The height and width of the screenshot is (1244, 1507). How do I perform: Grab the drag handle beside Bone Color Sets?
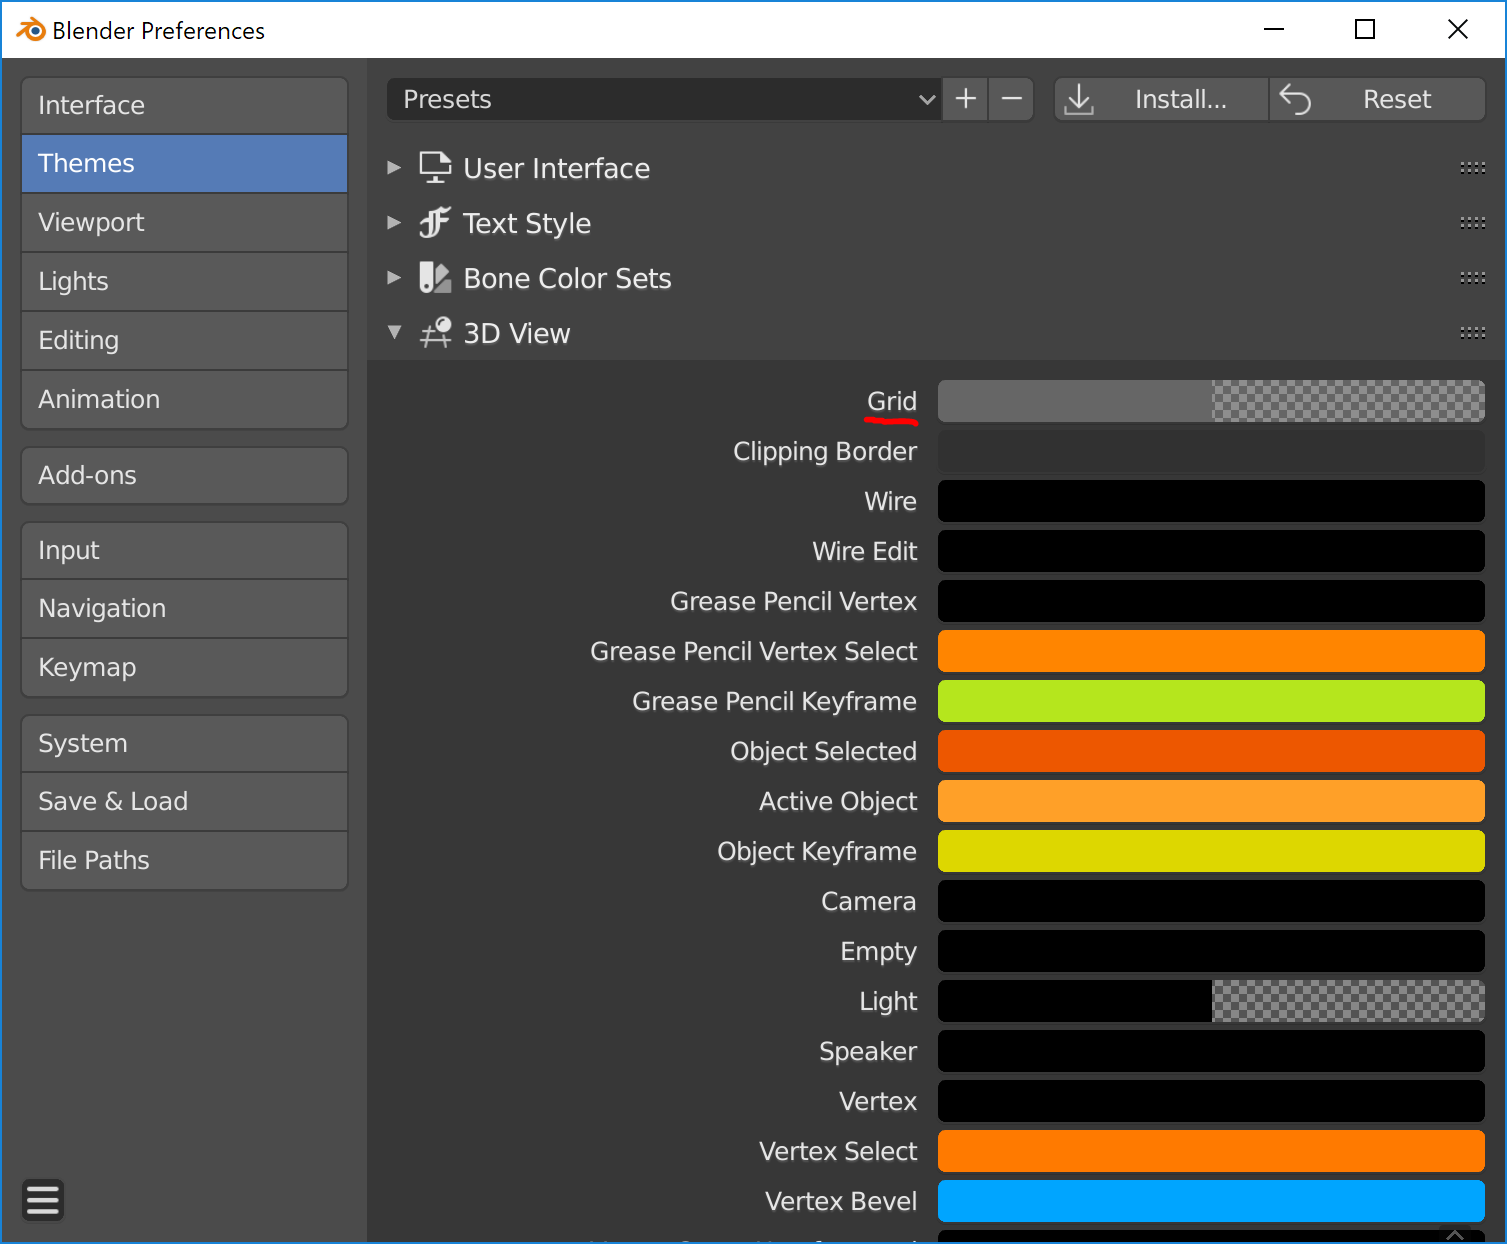(1472, 278)
